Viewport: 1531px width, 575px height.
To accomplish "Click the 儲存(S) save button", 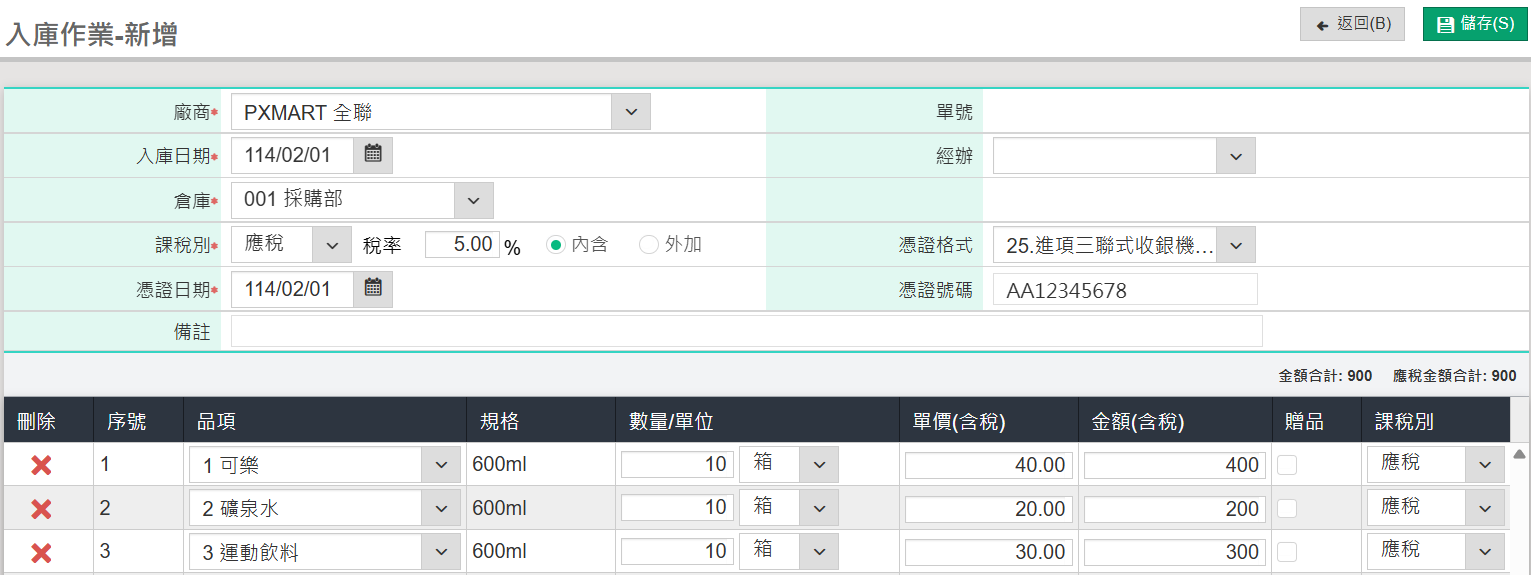I will point(1475,24).
